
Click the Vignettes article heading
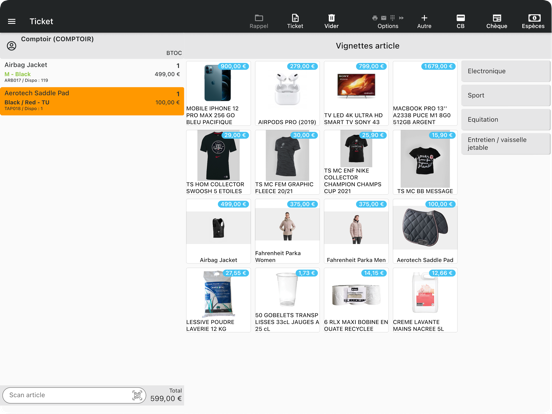coord(367,46)
